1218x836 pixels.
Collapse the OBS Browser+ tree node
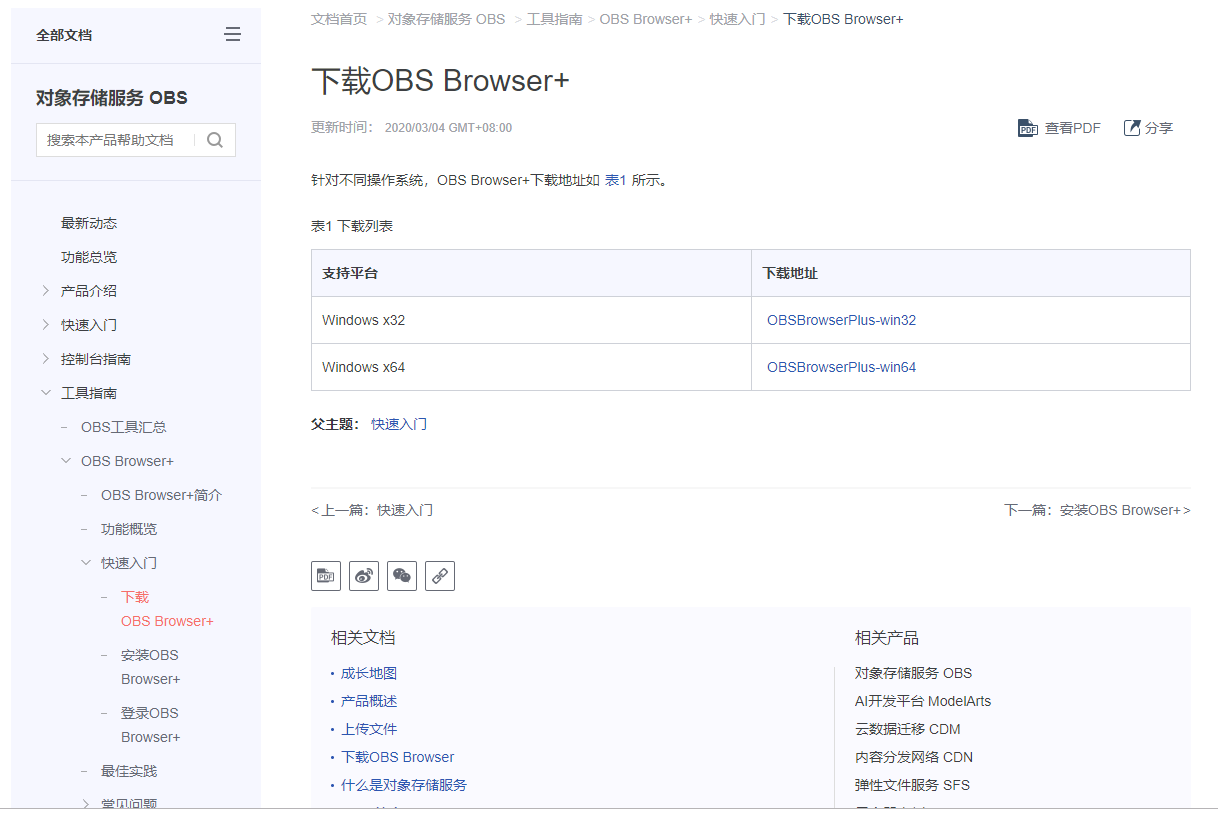pyautogui.click(x=66, y=461)
